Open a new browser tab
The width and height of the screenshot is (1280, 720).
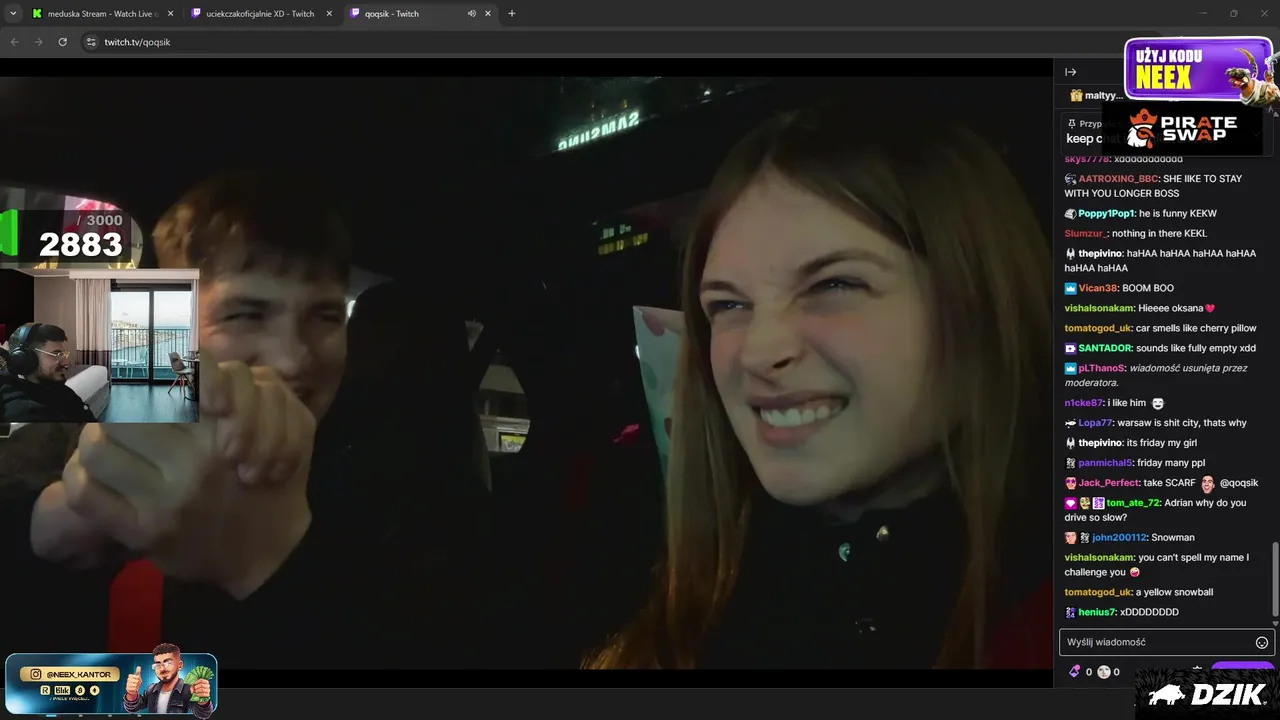[x=512, y=14]
